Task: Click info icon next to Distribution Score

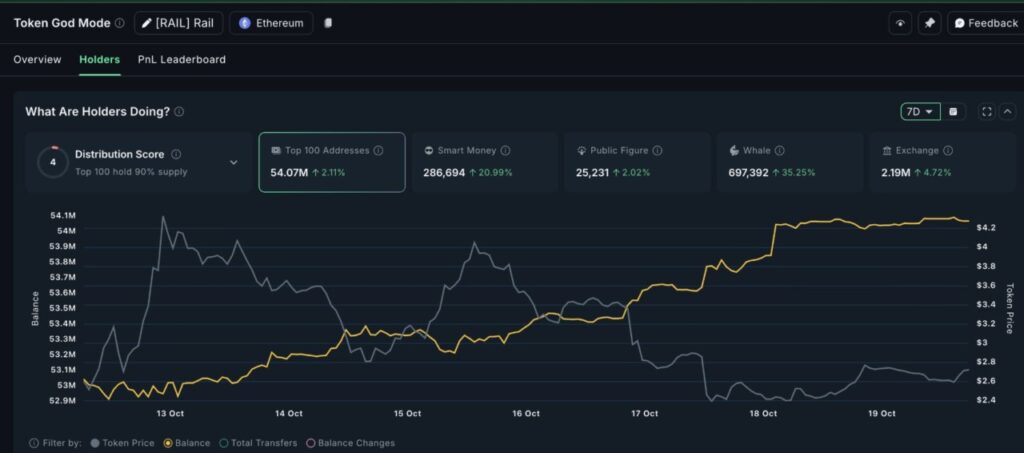Action: point(176,154)
